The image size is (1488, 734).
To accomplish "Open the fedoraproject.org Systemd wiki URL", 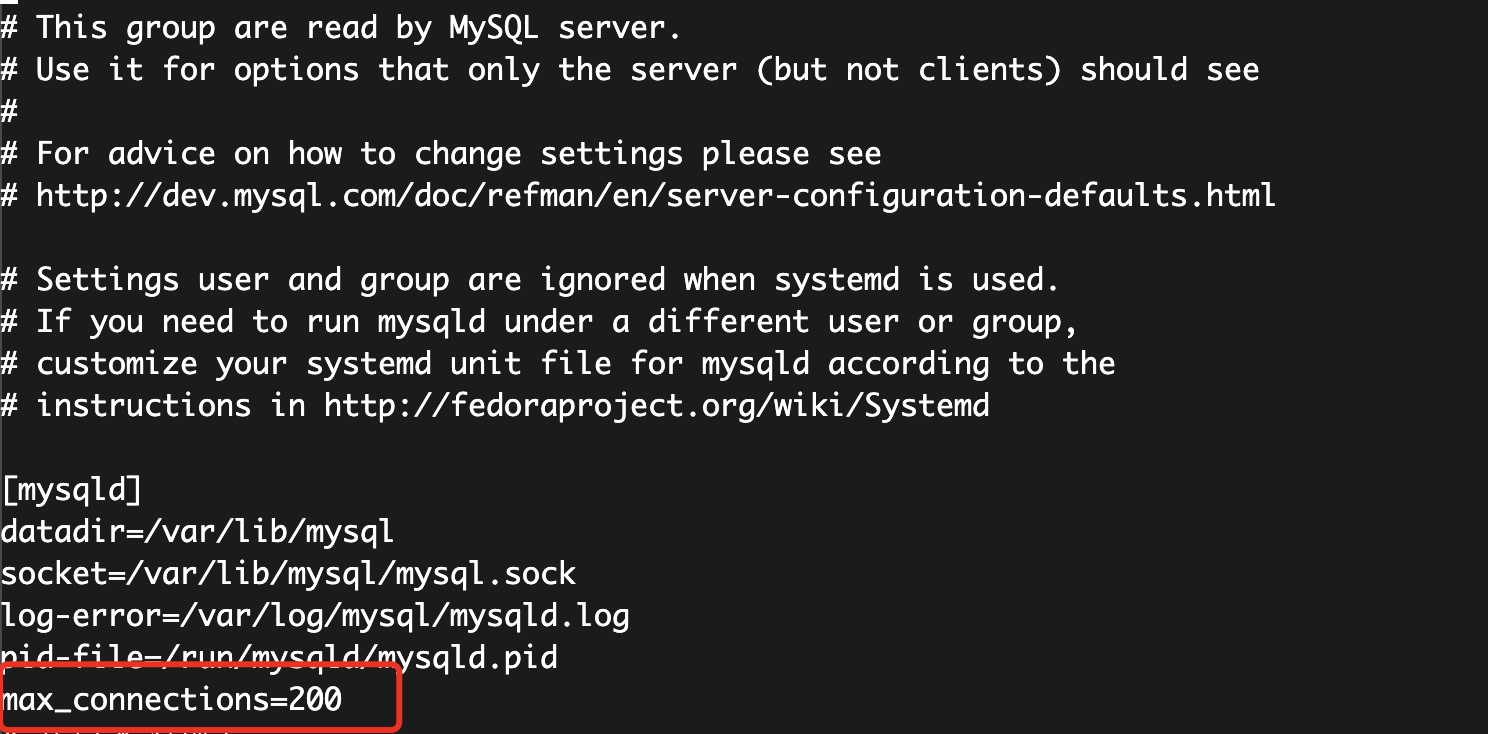I will point(657,405).
